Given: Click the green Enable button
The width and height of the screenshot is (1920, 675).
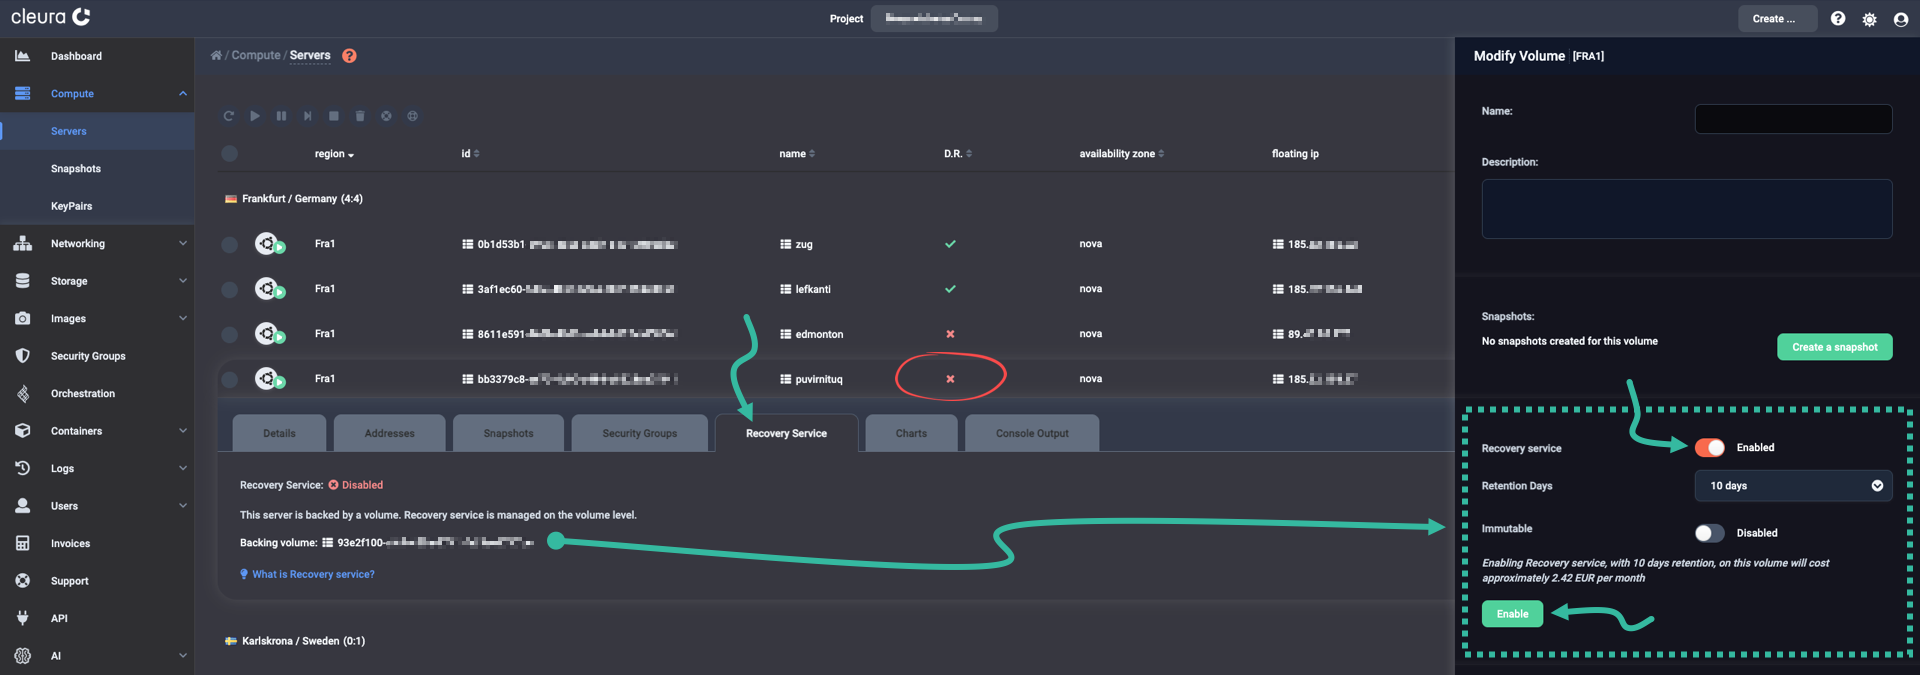Looking at the screenshot, I should [x=1512, y=614].
